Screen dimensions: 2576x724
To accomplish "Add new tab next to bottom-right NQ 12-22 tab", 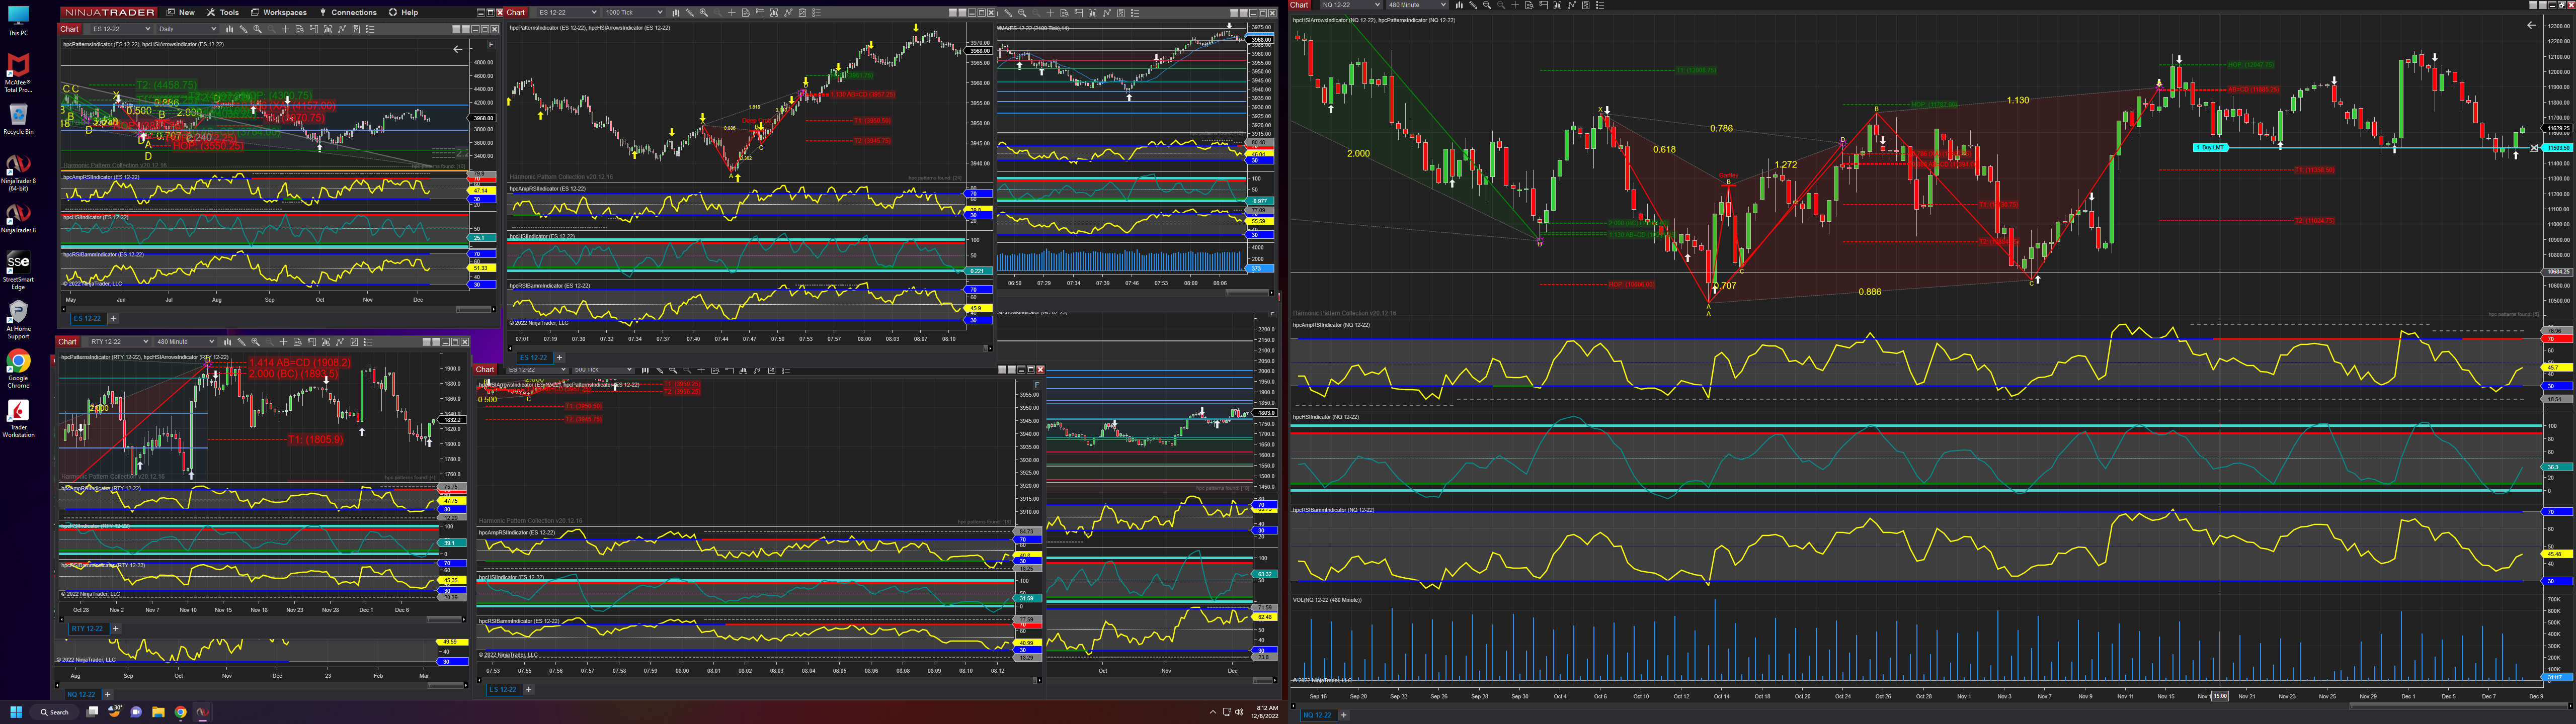I will pyautogui.click(x=1343, y=715).
